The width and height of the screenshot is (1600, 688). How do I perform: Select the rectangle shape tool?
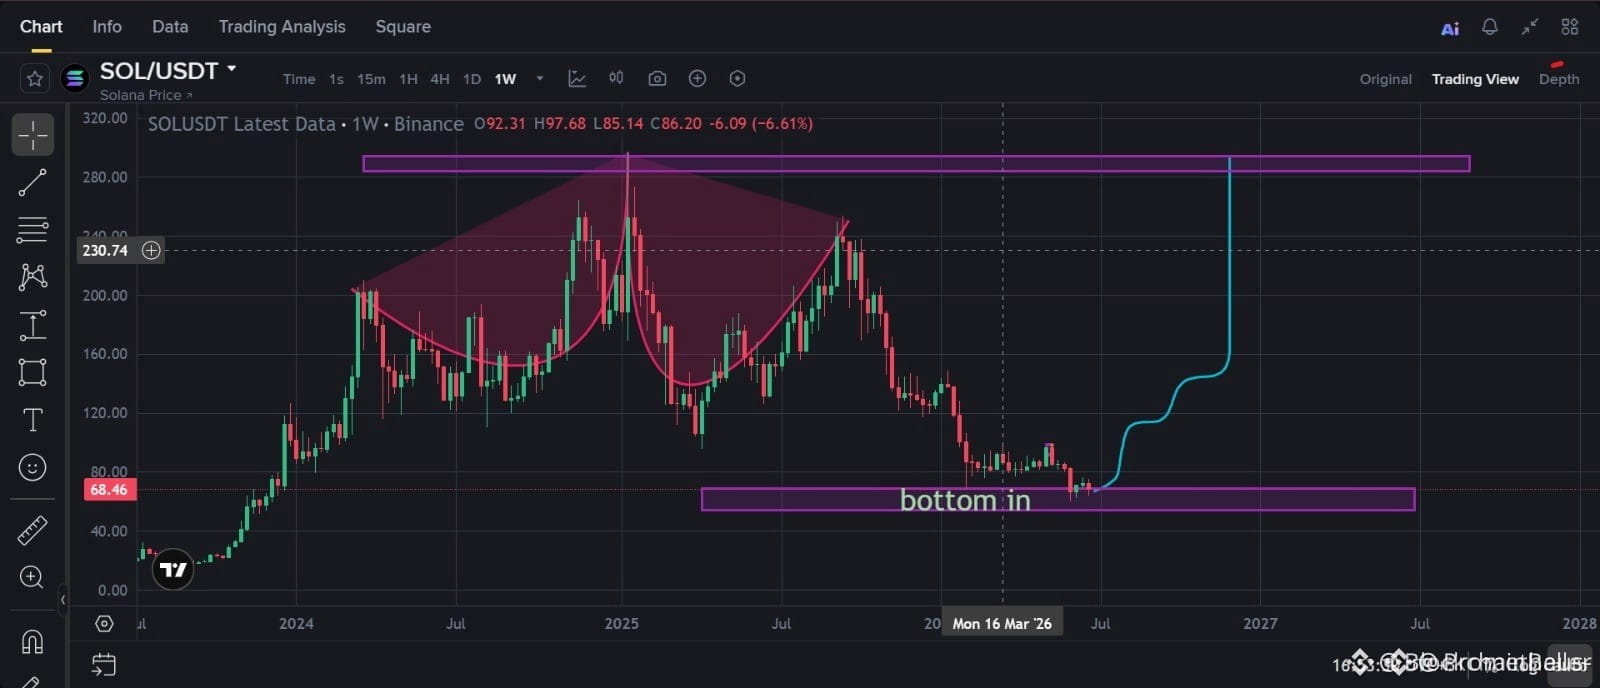(33, 372)
